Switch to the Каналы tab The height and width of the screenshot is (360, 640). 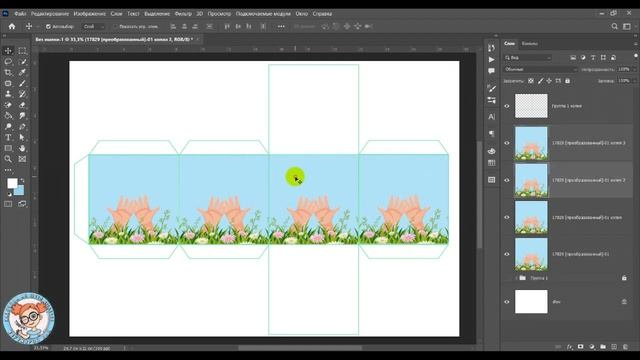[530, 43]
